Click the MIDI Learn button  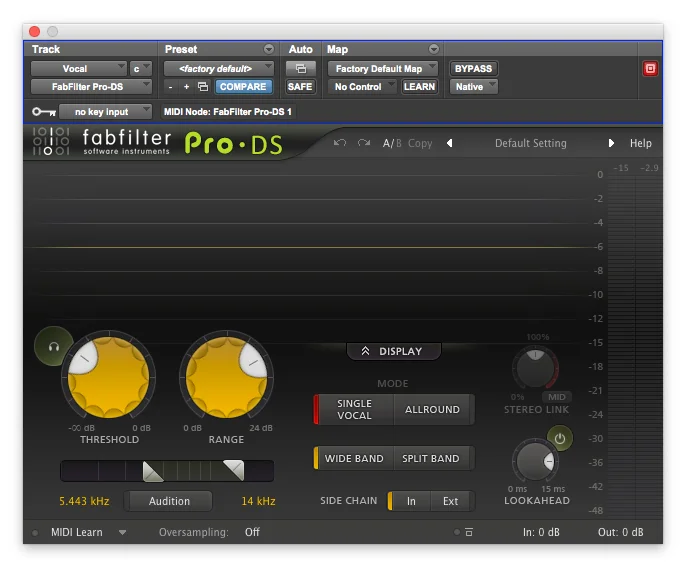click(77, 532)
